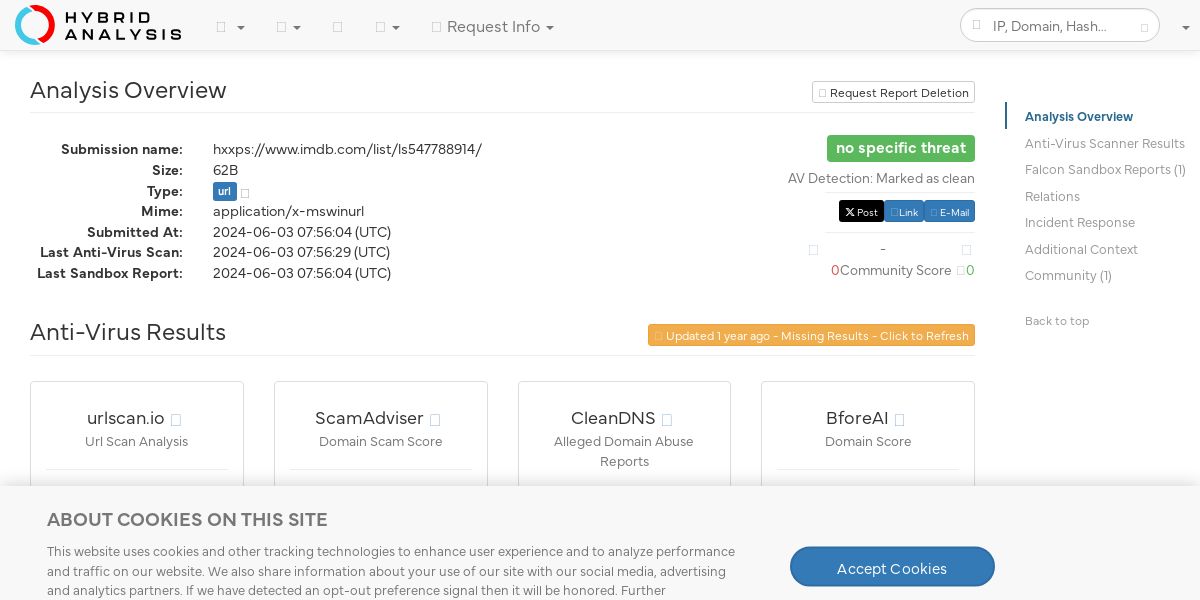Jump to Relations section in side navigation
1200x600 pixels.
pyautogui.click(x=1052, y=197)
